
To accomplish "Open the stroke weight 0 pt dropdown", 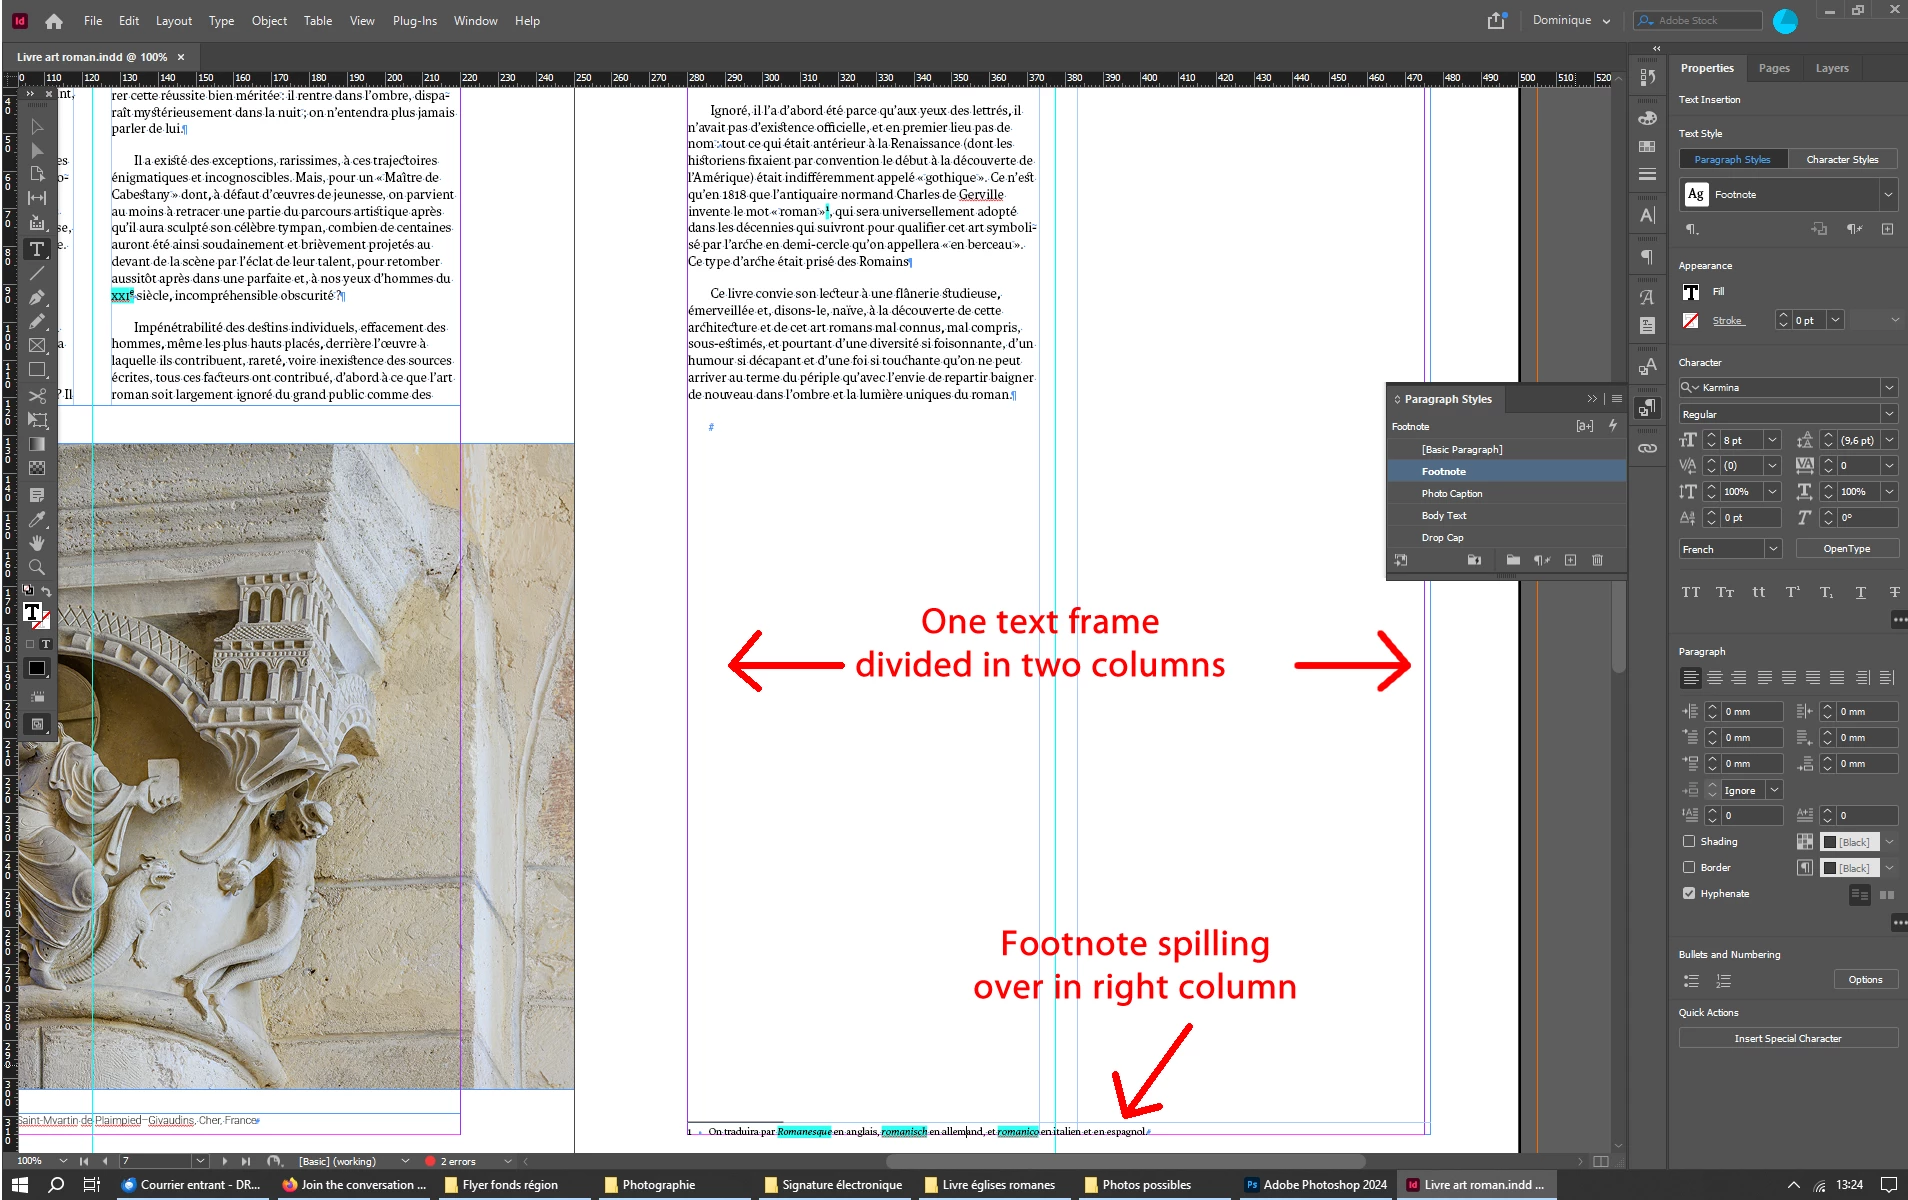I will click(x=1836, y=320).
